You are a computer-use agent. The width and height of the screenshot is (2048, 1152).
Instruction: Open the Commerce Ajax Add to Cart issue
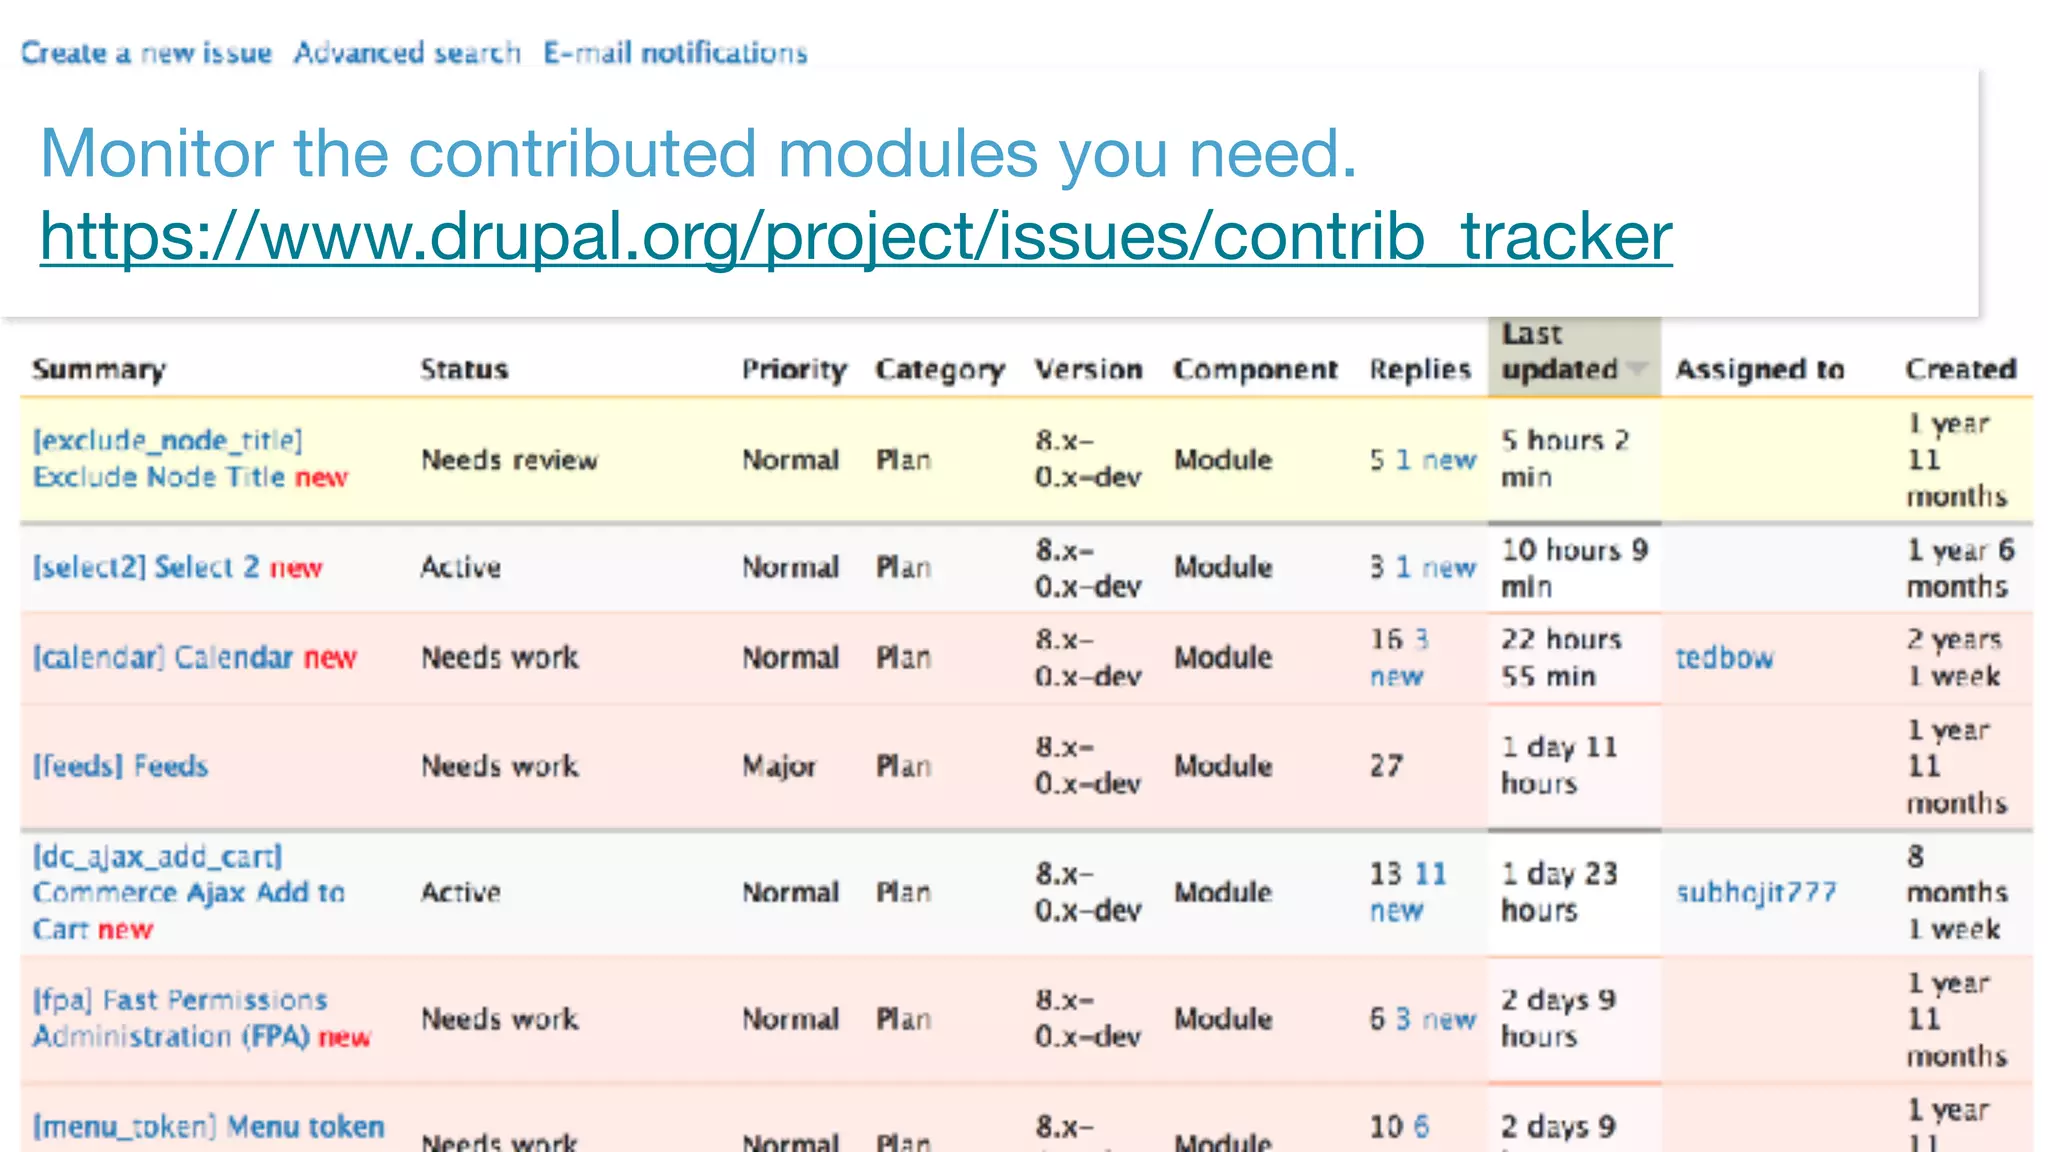(188, 892)
